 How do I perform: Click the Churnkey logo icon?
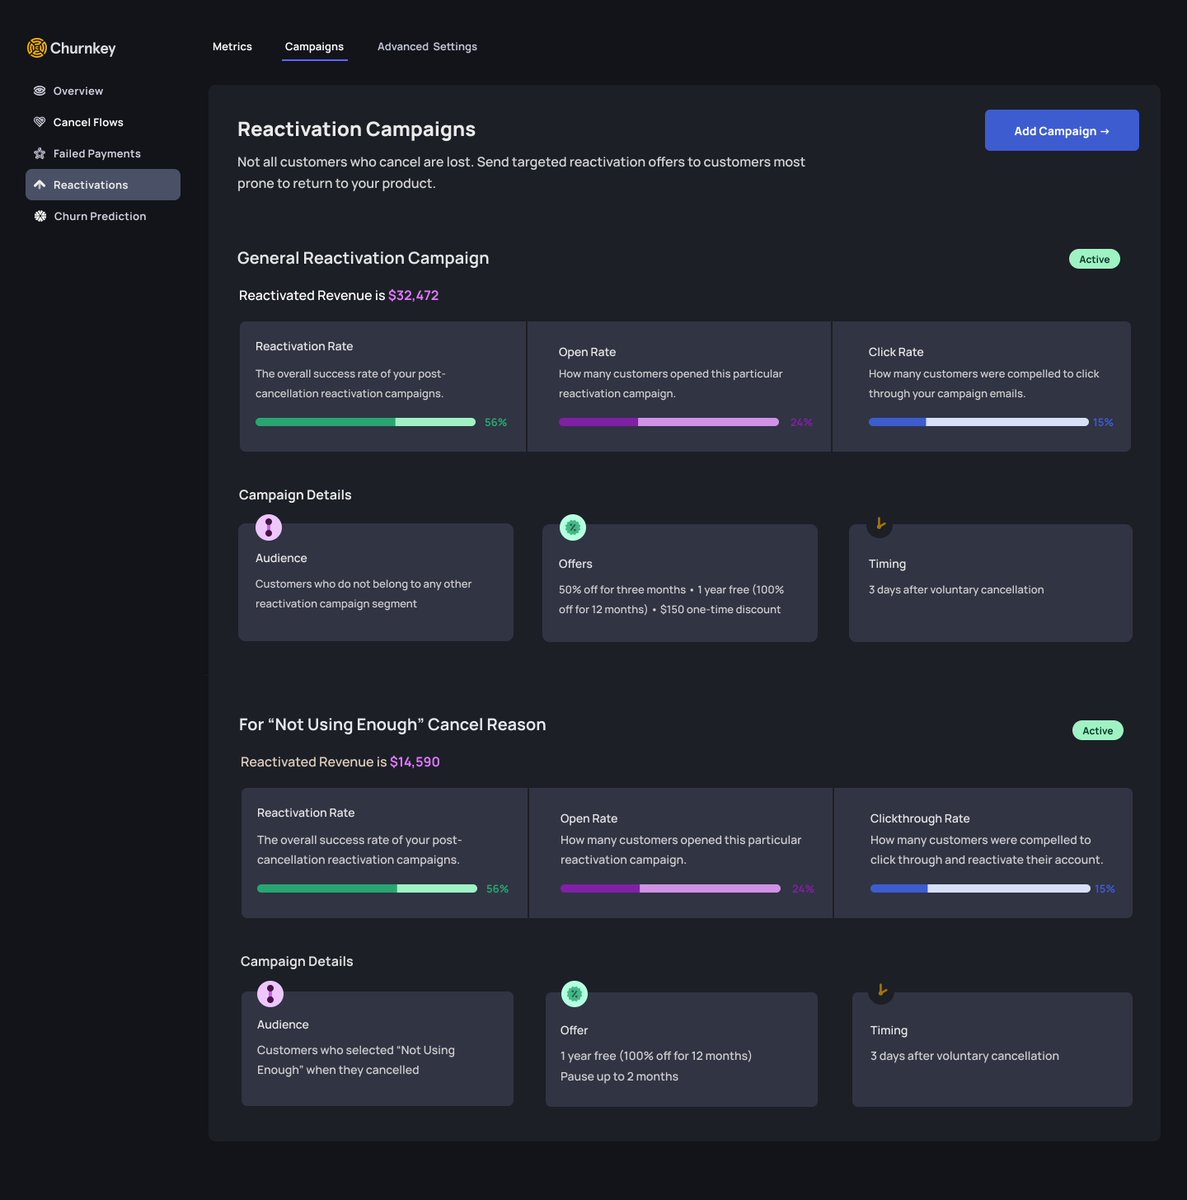pyautogui.click(x=37, y=47)
